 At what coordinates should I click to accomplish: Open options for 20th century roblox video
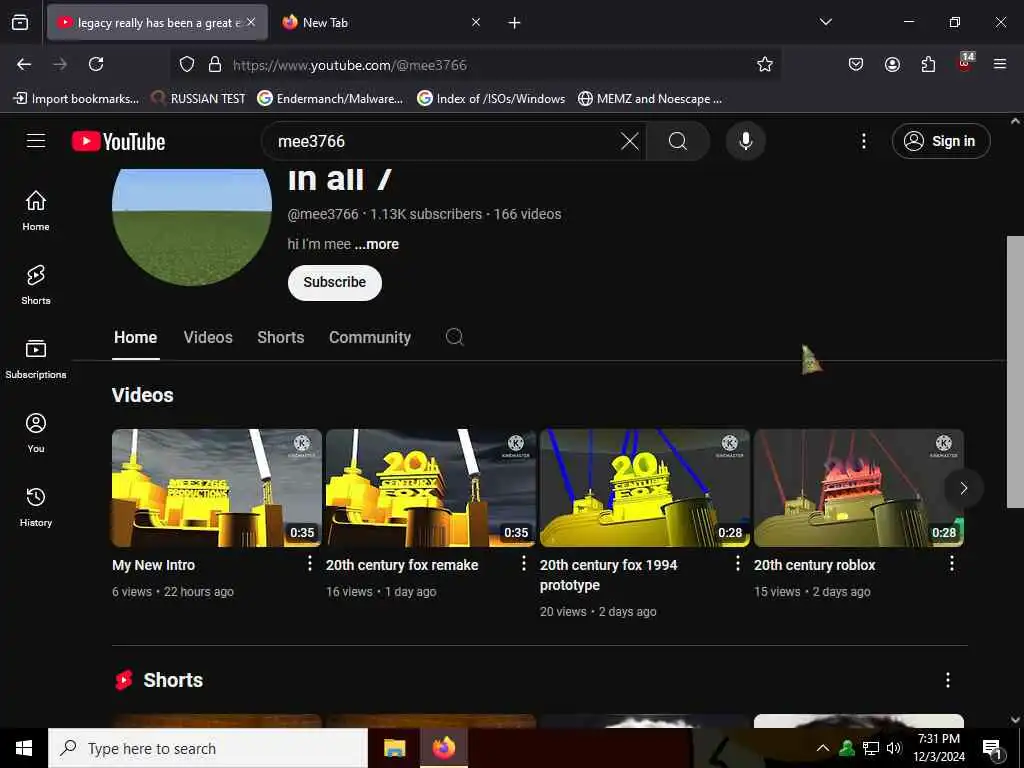(952, 564)
